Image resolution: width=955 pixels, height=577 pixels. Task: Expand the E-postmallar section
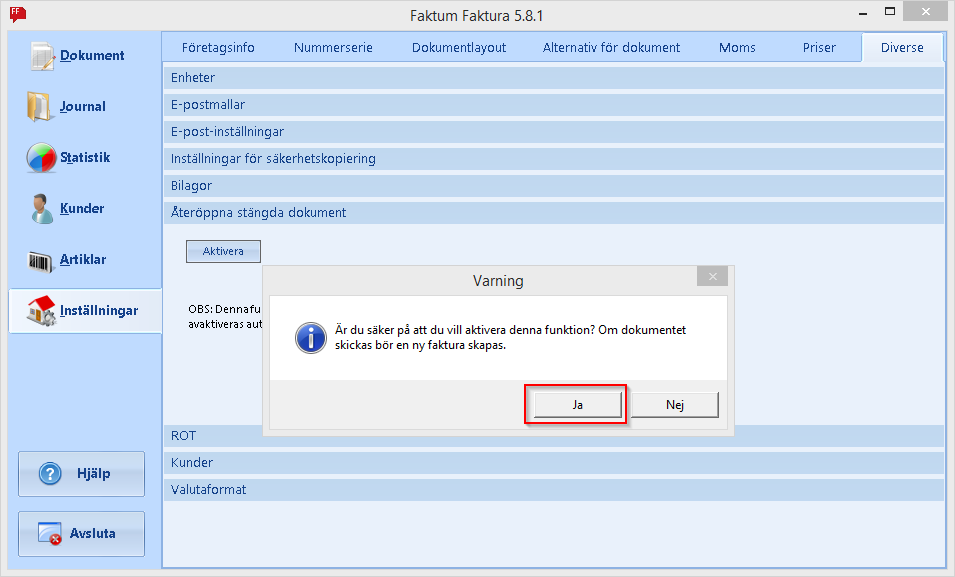pos(554,105)
